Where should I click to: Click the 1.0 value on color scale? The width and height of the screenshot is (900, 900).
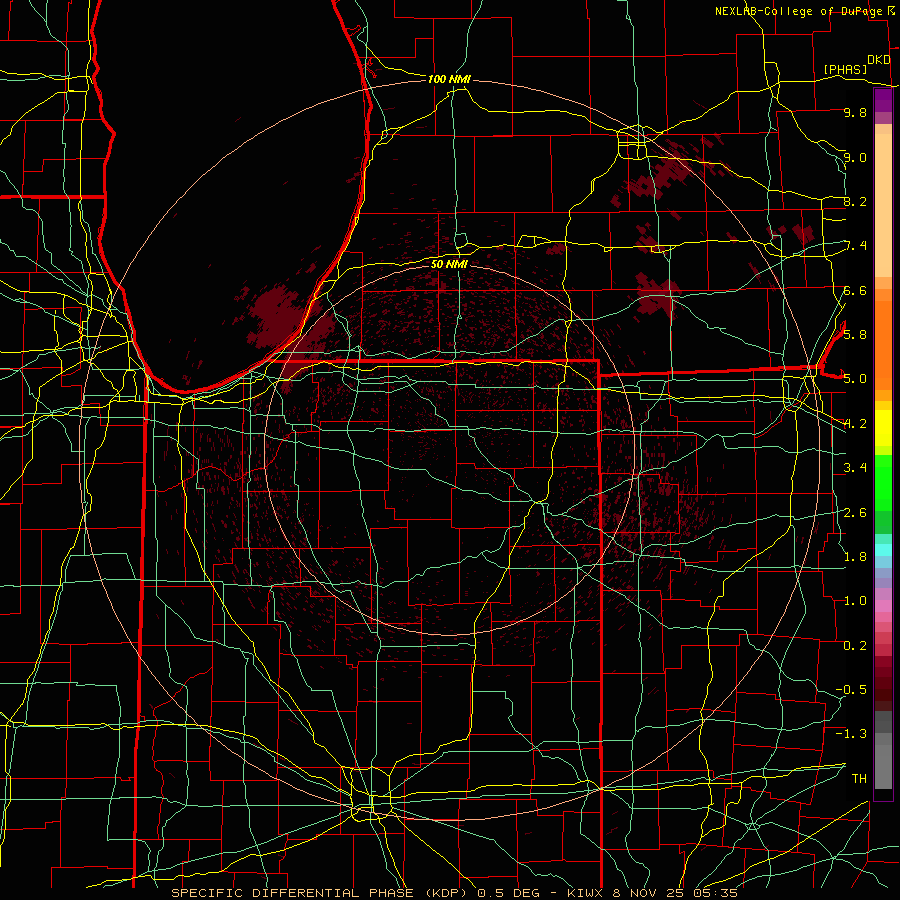point(855,600)
